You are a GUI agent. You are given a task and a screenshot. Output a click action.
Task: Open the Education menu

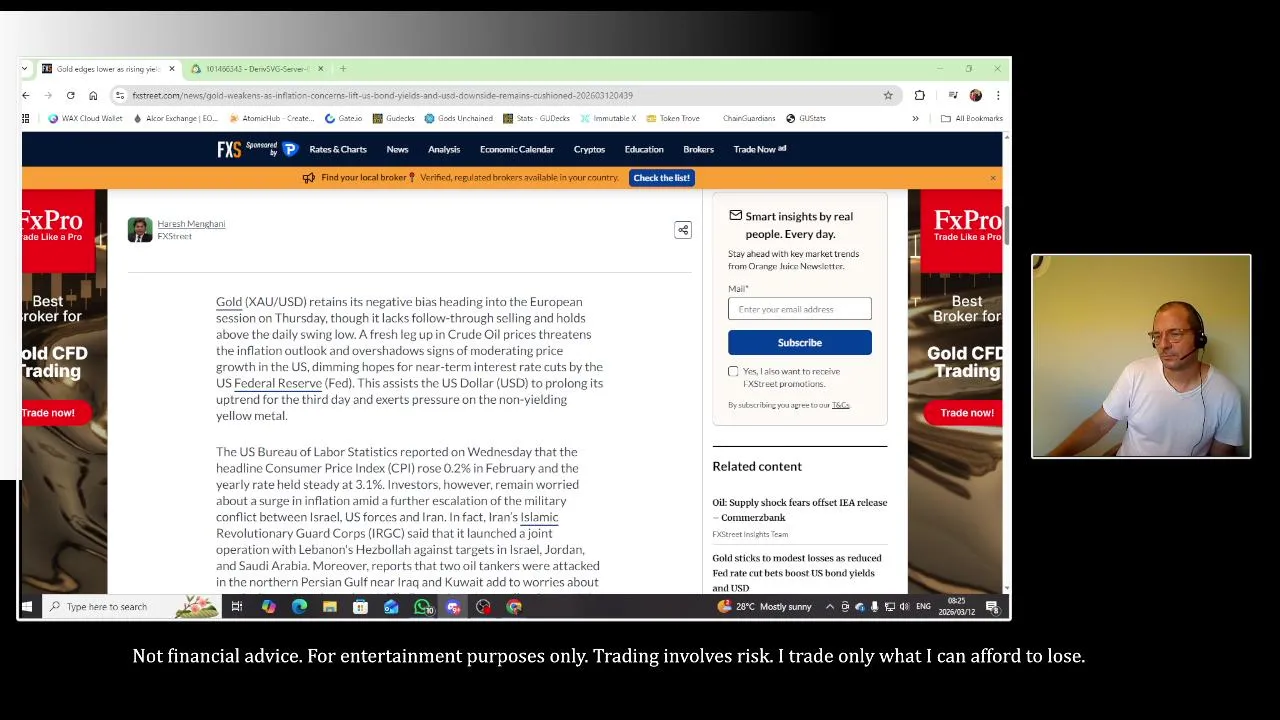(x=644, y=149)
